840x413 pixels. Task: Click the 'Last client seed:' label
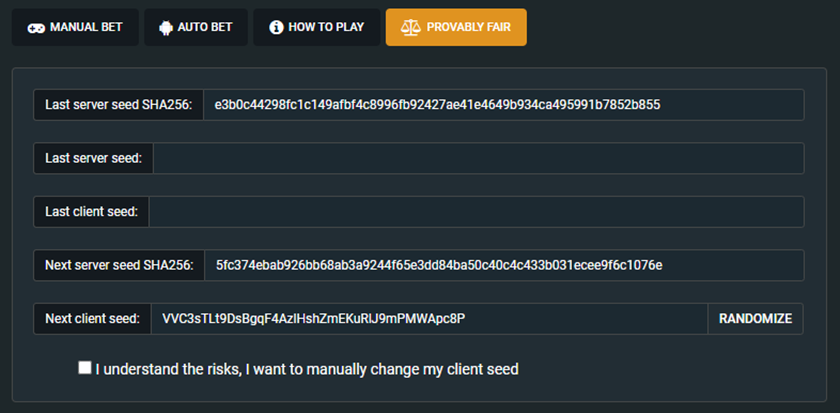(91, 212)
